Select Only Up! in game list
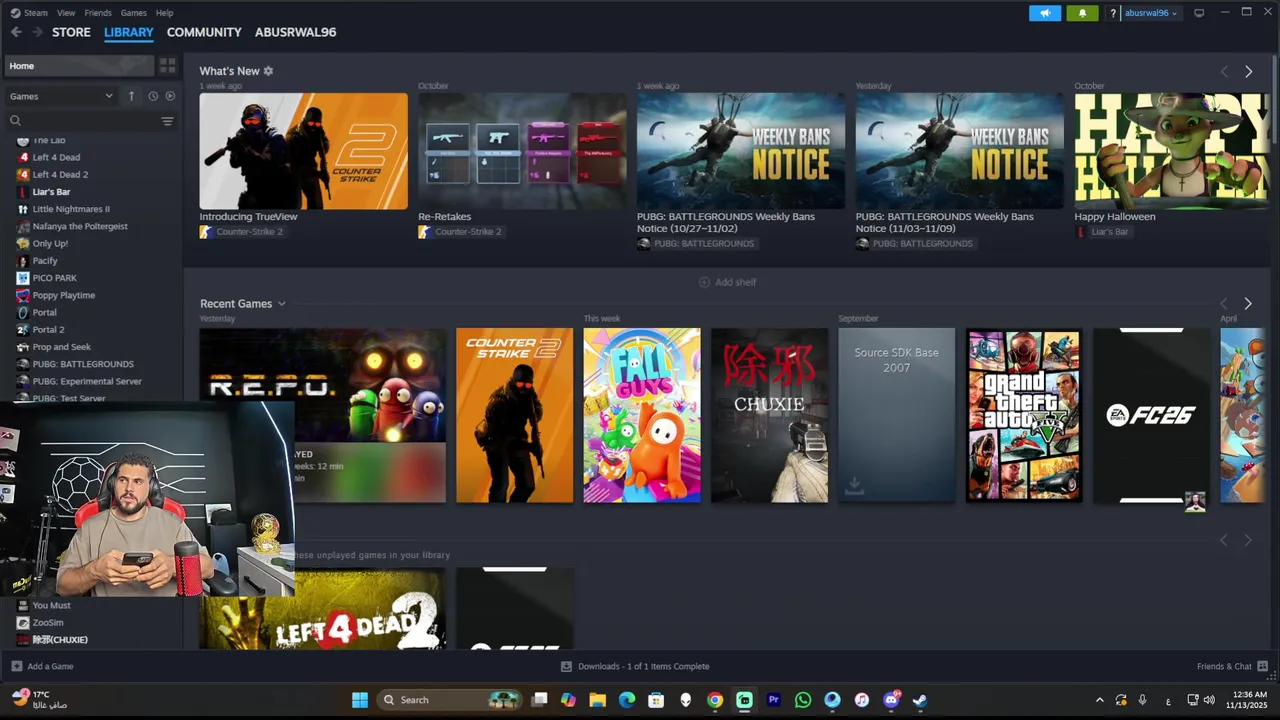 (x=50, y=243)
